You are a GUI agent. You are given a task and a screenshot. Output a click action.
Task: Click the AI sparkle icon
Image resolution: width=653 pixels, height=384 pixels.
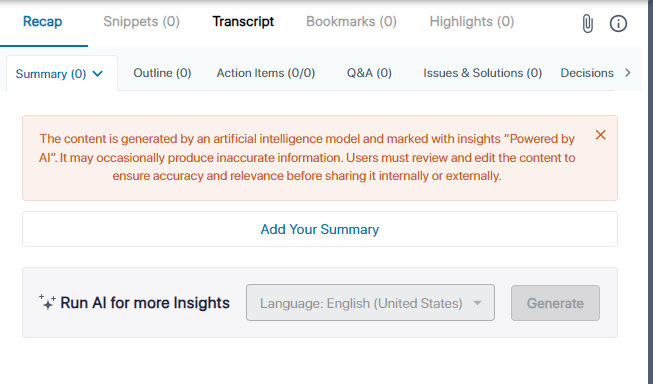coord(47,302)
